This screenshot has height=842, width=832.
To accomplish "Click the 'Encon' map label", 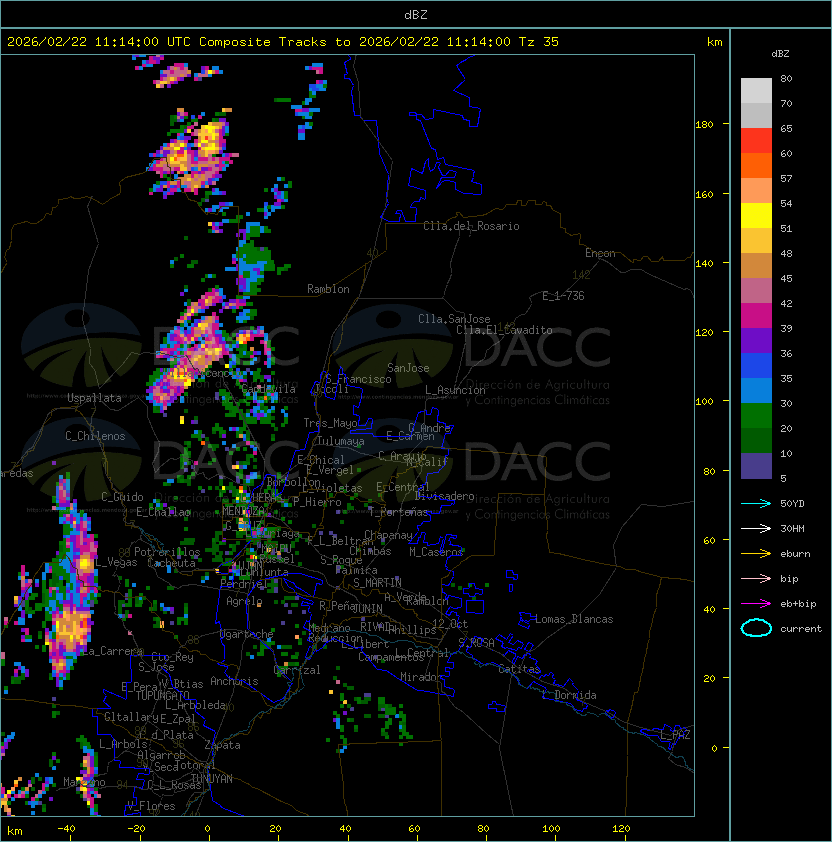I will (x=600, y=253).
